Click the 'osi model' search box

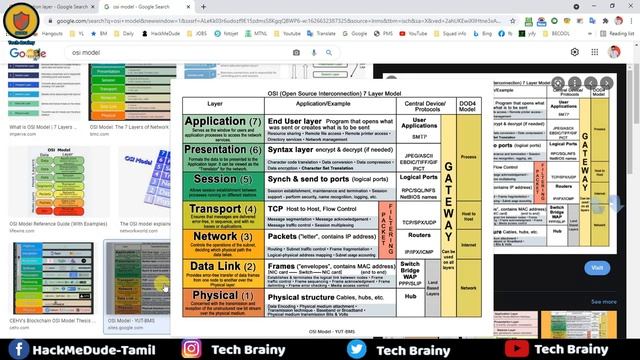[x=180, y=53]
